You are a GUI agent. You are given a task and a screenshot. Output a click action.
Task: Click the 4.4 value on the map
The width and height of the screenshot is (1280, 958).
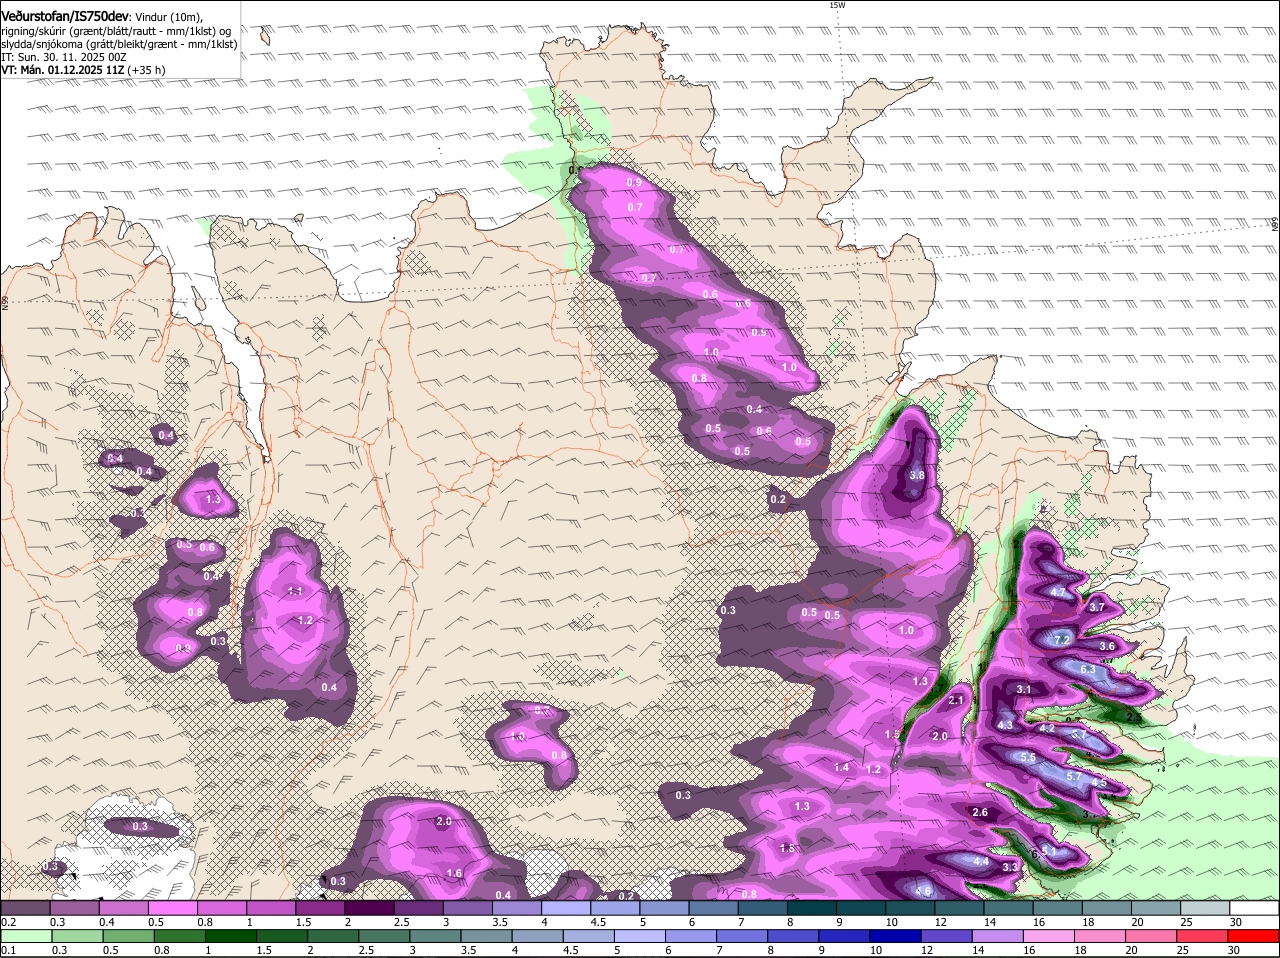(981, 861)
